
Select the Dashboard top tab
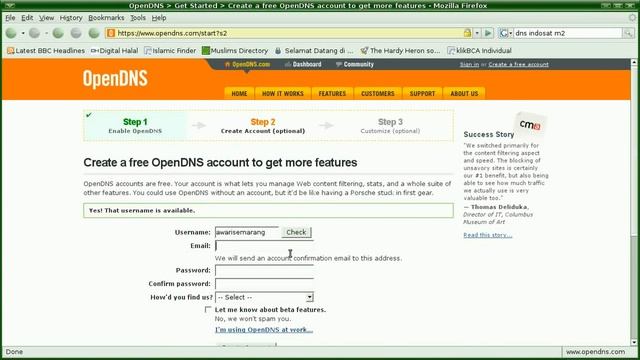point(303,64)
